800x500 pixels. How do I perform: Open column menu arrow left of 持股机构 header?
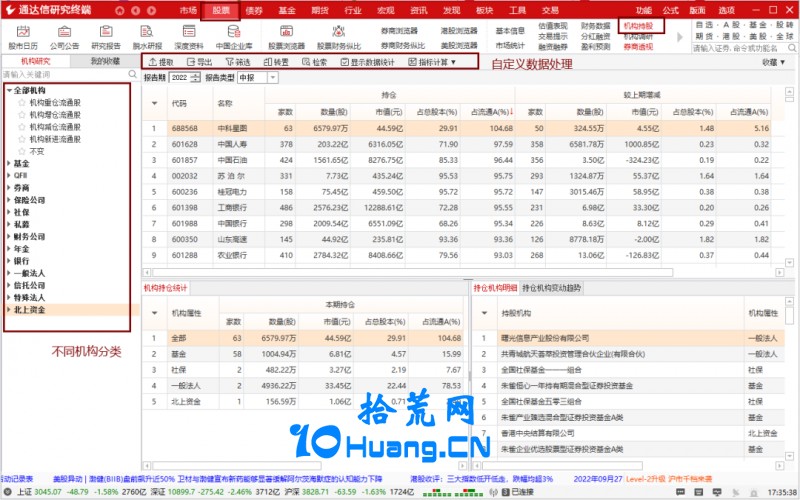tap(484, 313)
